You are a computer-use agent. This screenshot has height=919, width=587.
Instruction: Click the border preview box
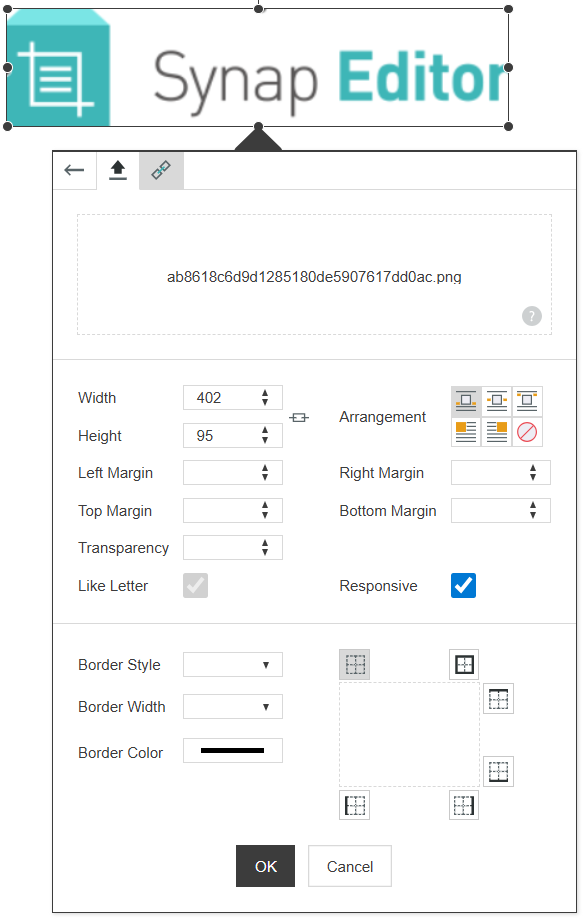pos(409,734)
